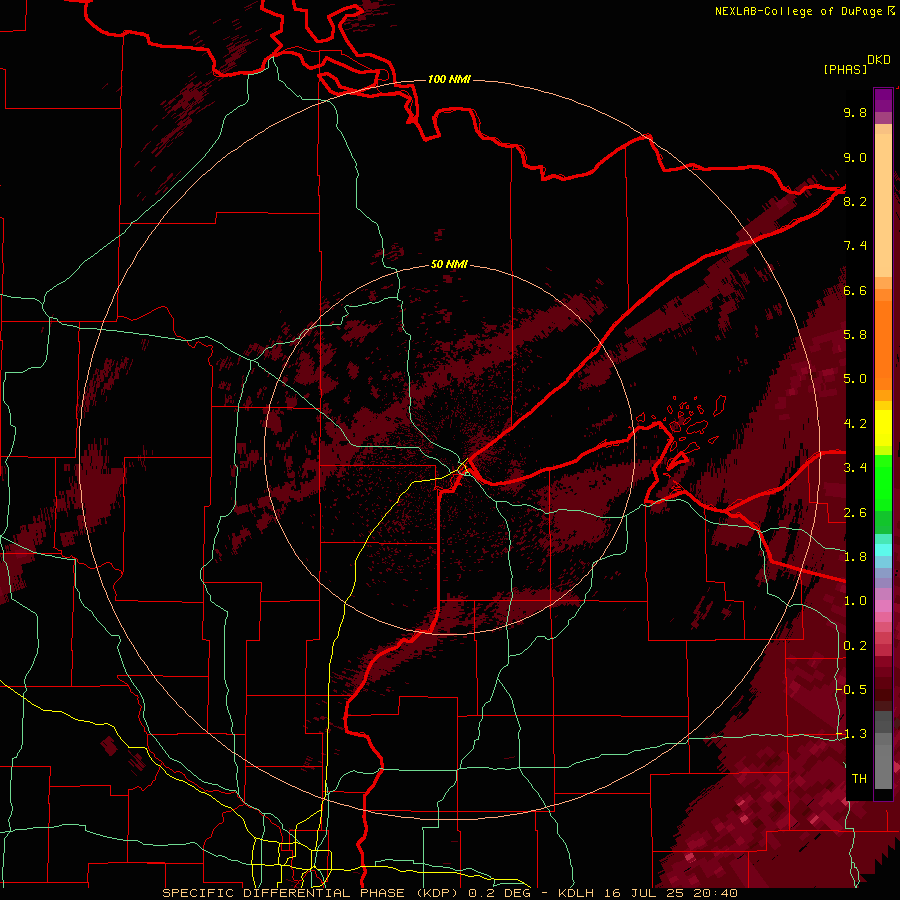
Task: Pick the purple segment atop the color bar
Action: 883,100
